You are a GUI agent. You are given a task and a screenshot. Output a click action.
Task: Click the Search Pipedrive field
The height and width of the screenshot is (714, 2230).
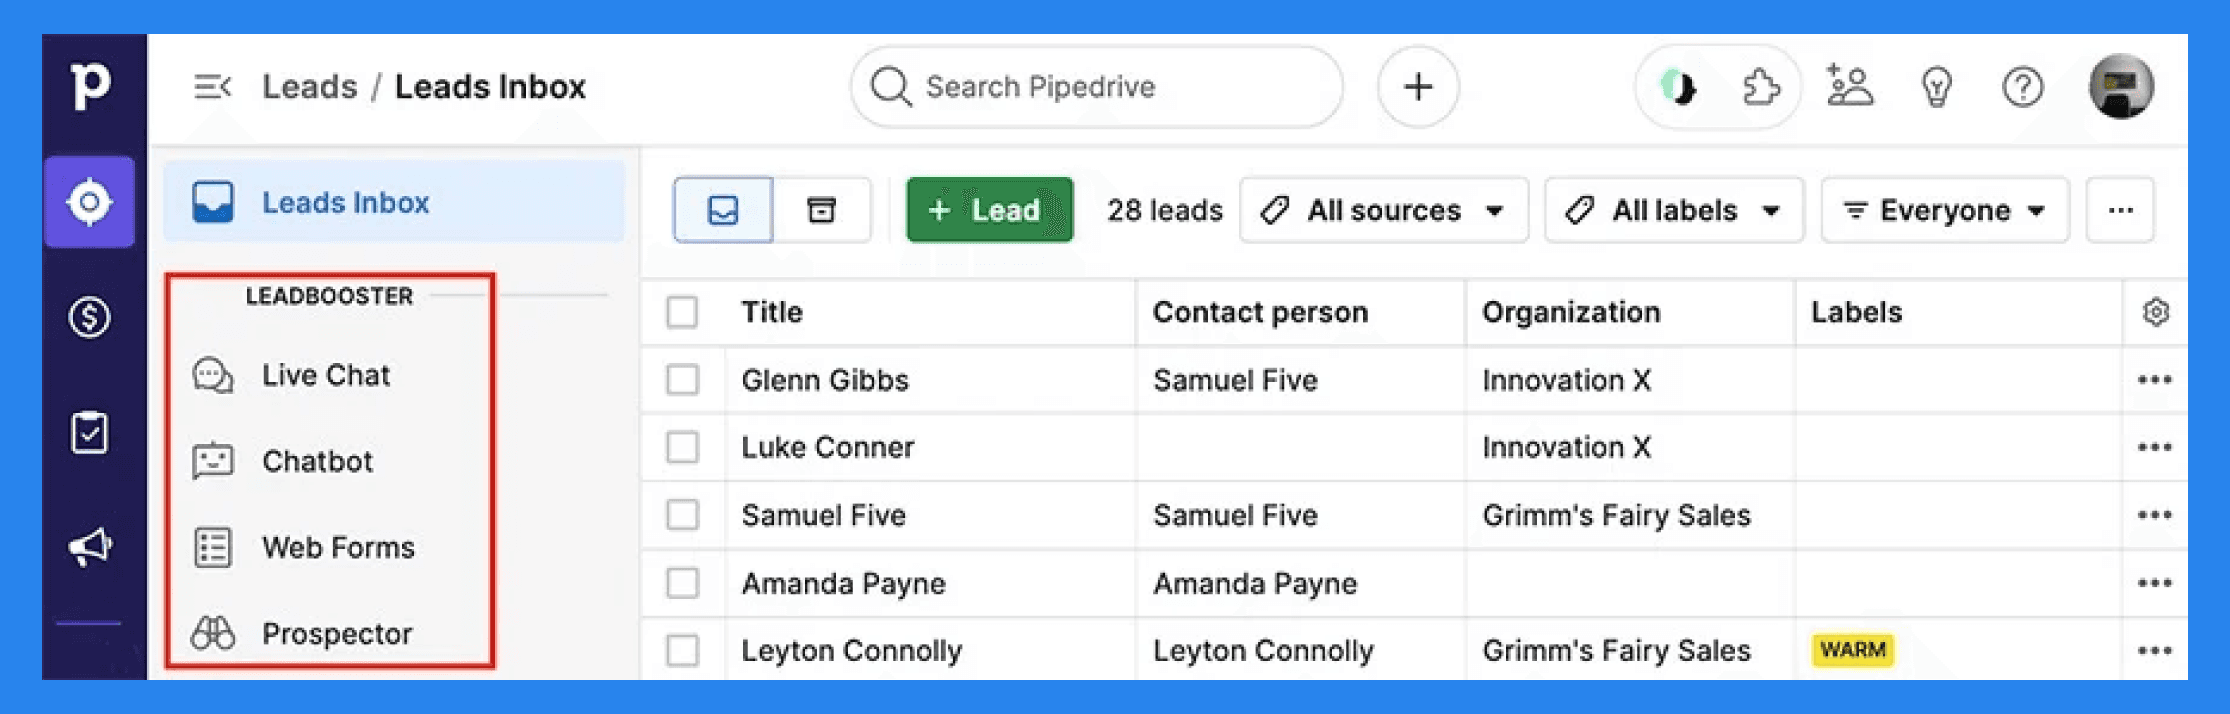click(x=1096, y=87)
